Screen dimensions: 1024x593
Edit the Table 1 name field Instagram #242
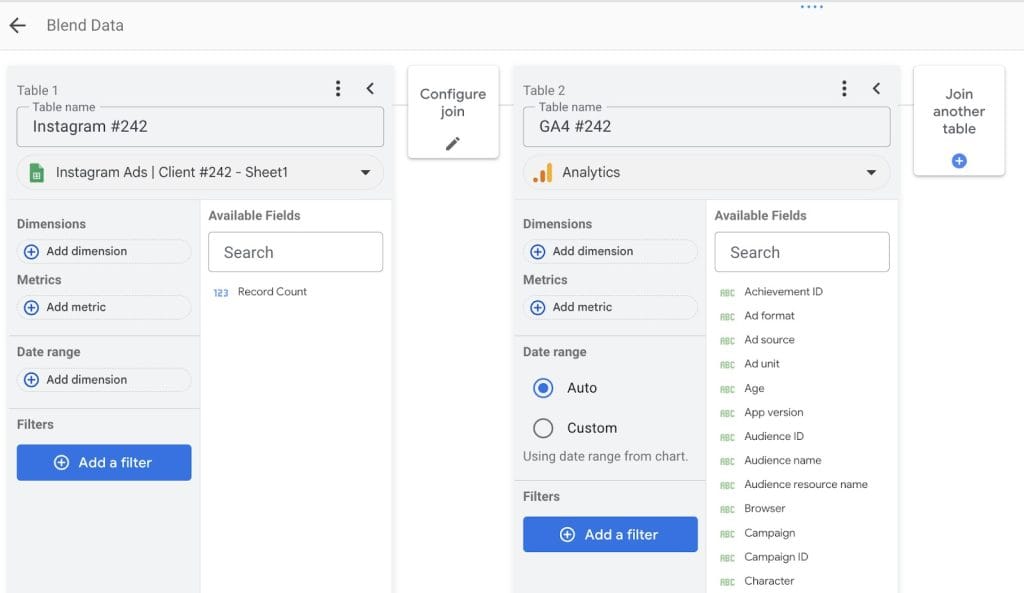(200, 127)
